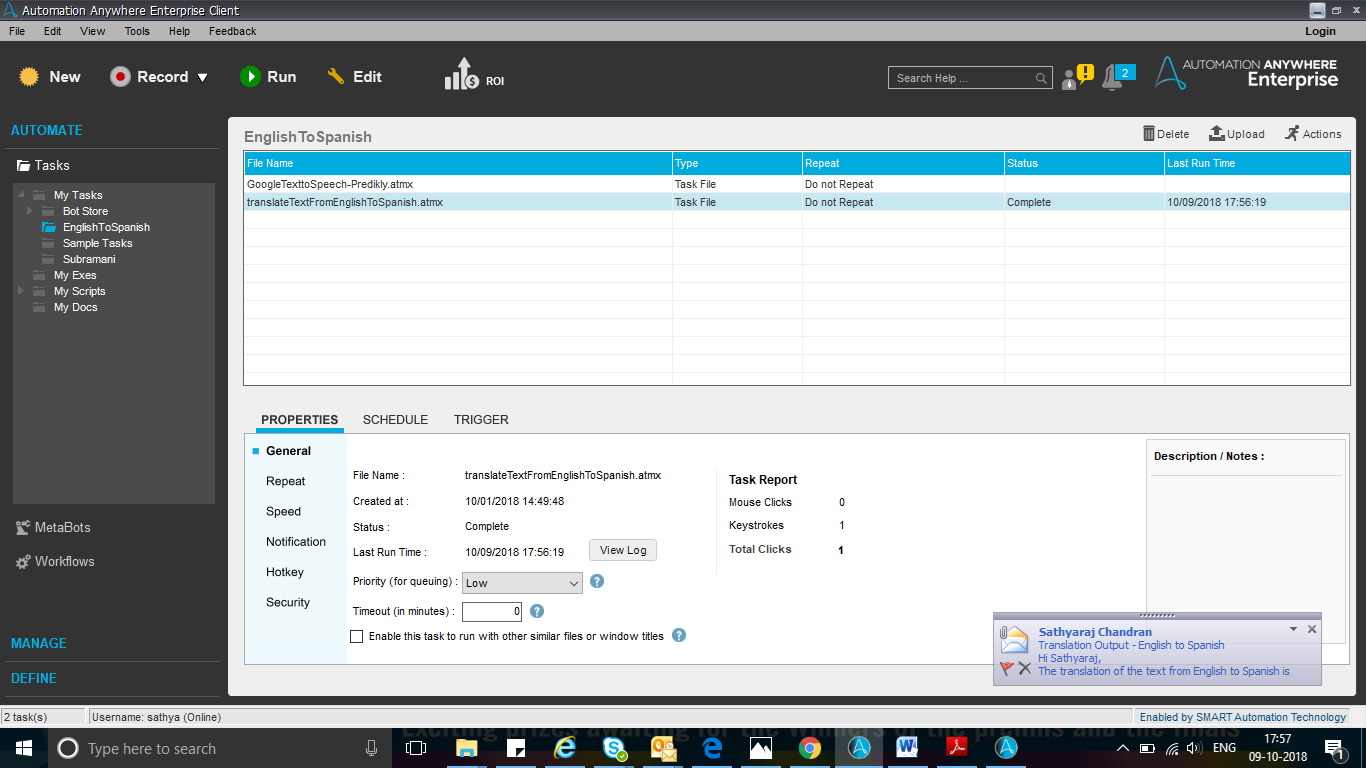Open the Tools menu
The image size is (1366, 768).
(x=137, y=31)
